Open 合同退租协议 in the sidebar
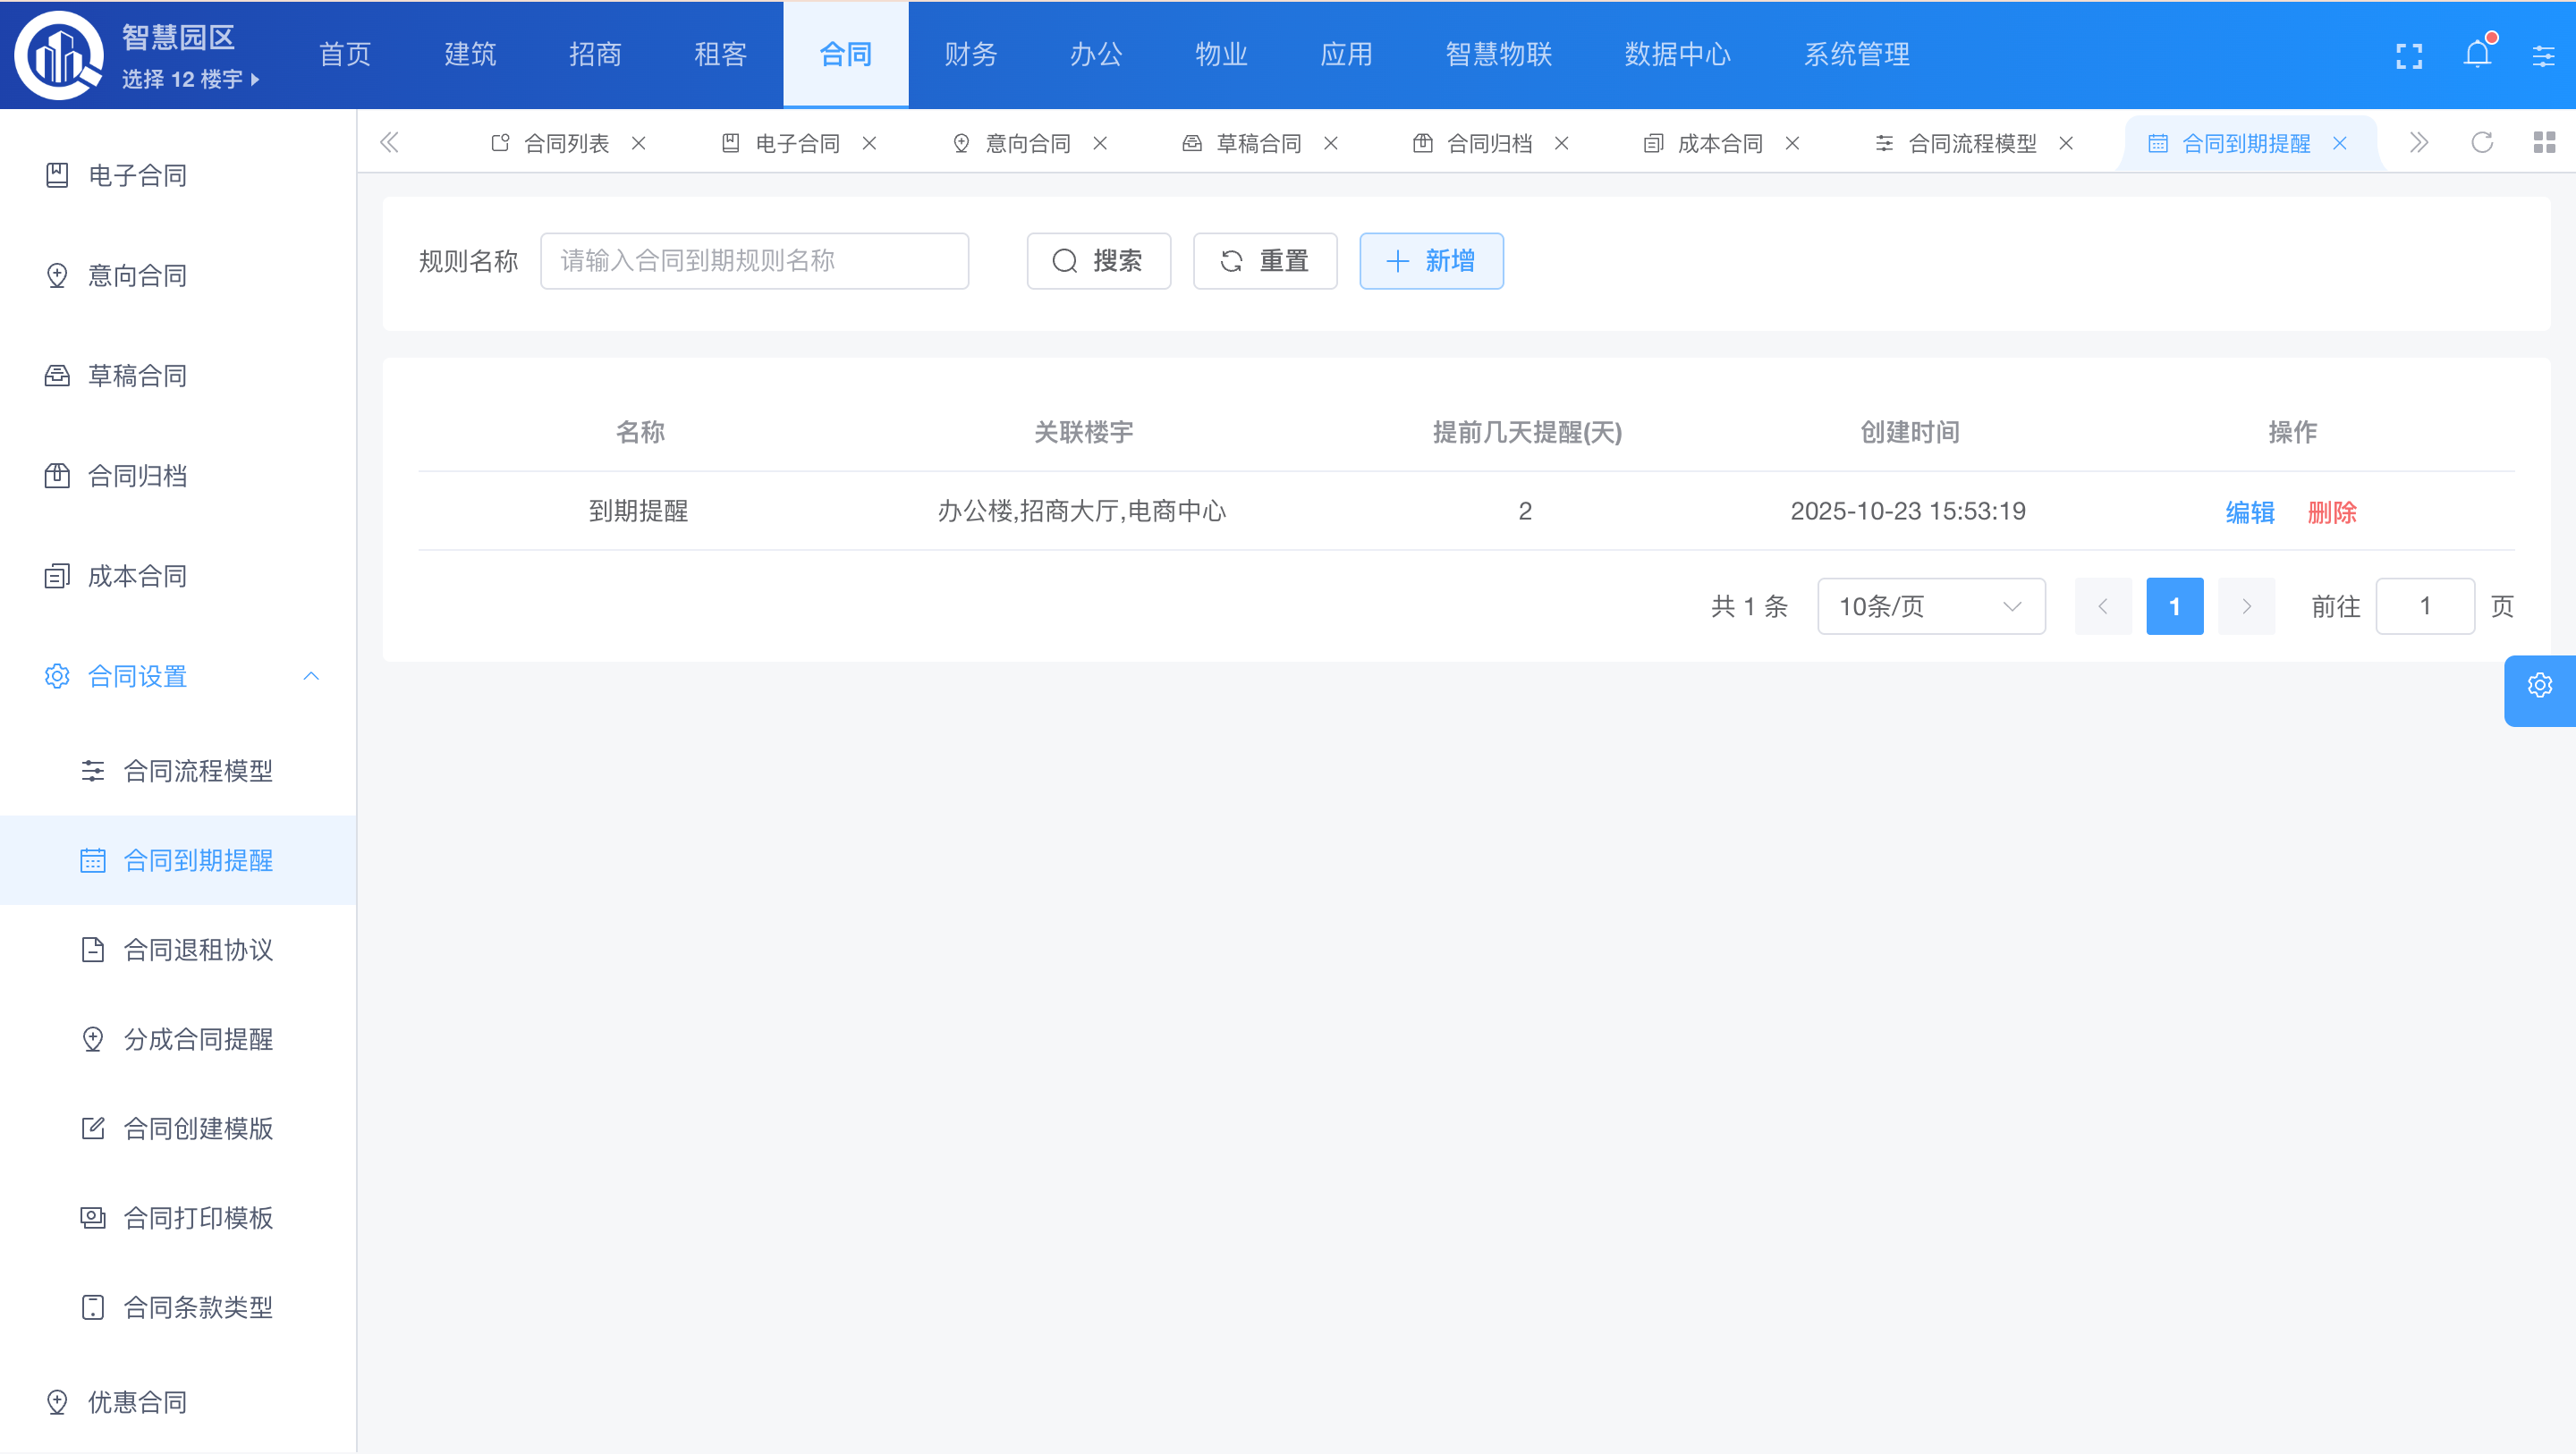 tap(197, 950)
